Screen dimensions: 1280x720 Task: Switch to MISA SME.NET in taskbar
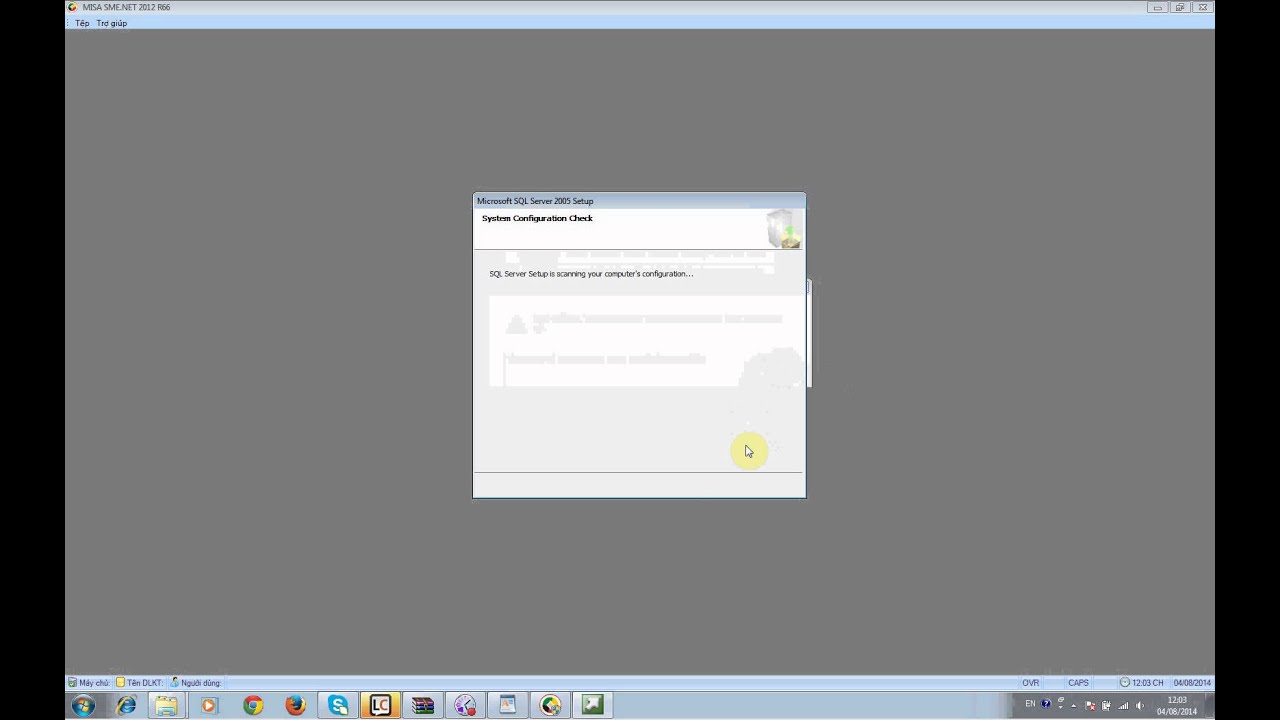(x=550, y=705)
